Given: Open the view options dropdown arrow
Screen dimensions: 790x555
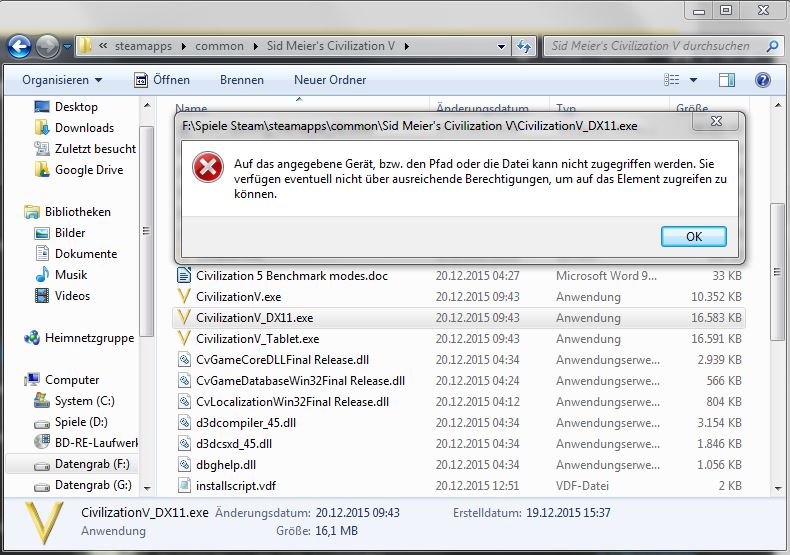Looking at the screenshot, I should coord(693,80).
